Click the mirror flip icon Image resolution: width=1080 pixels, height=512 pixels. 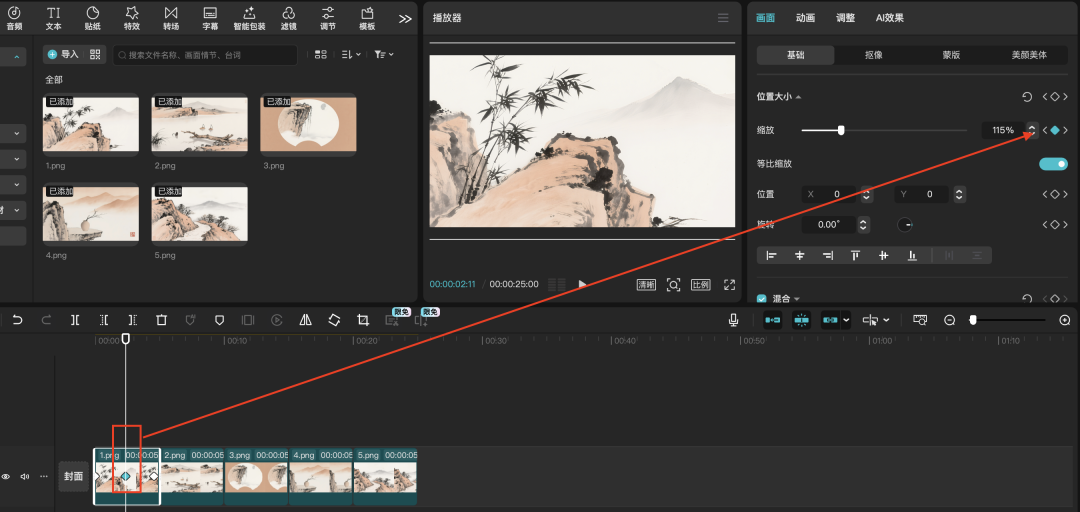(x=306, y=320)
